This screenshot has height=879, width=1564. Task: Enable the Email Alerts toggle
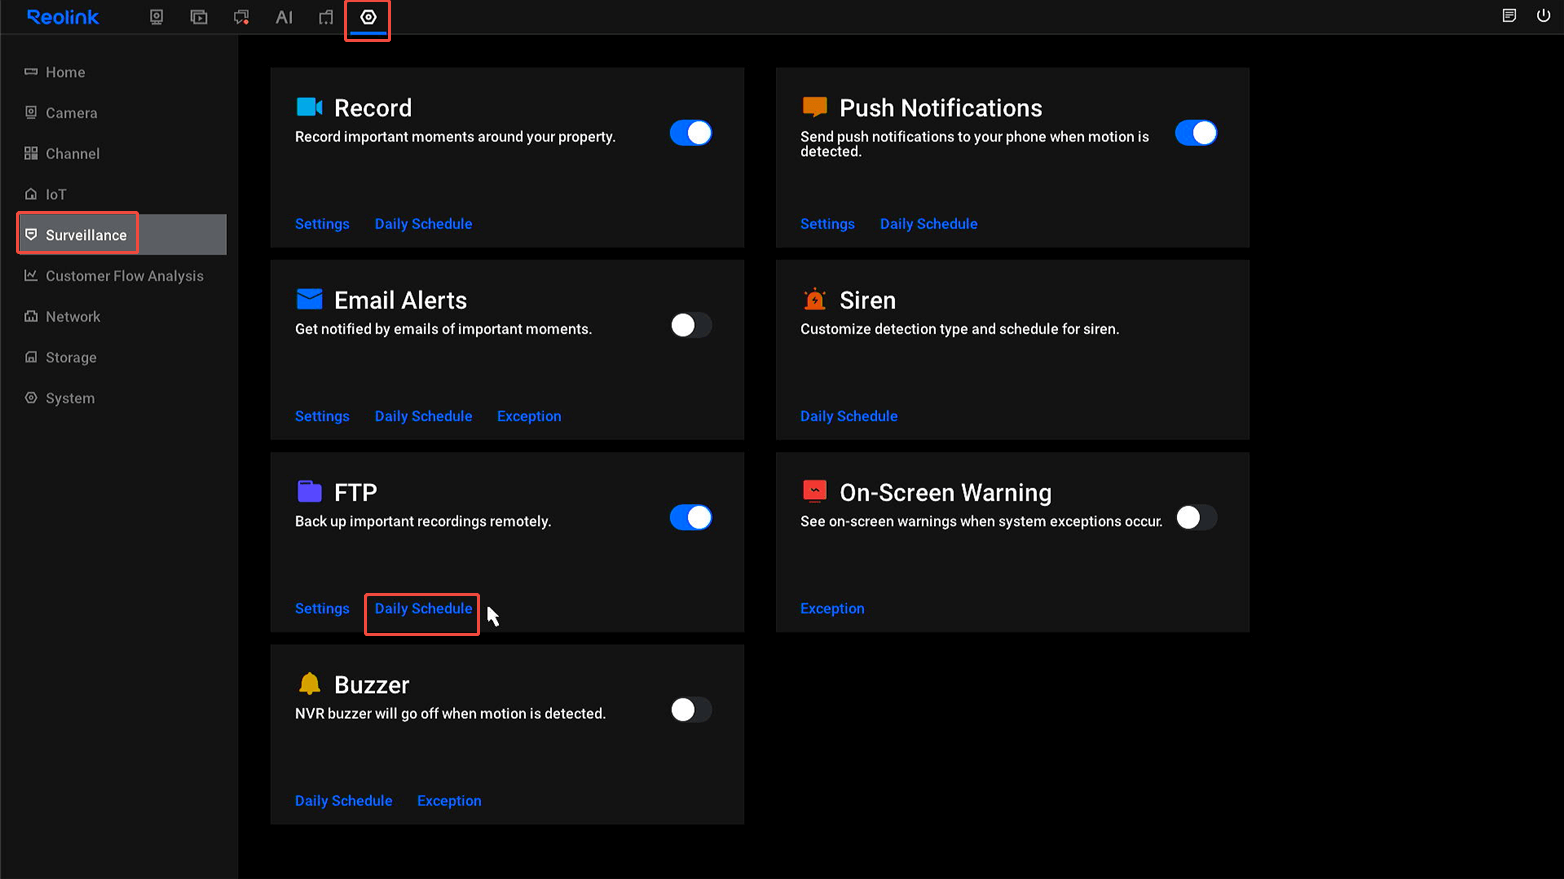tap(690, 325)
